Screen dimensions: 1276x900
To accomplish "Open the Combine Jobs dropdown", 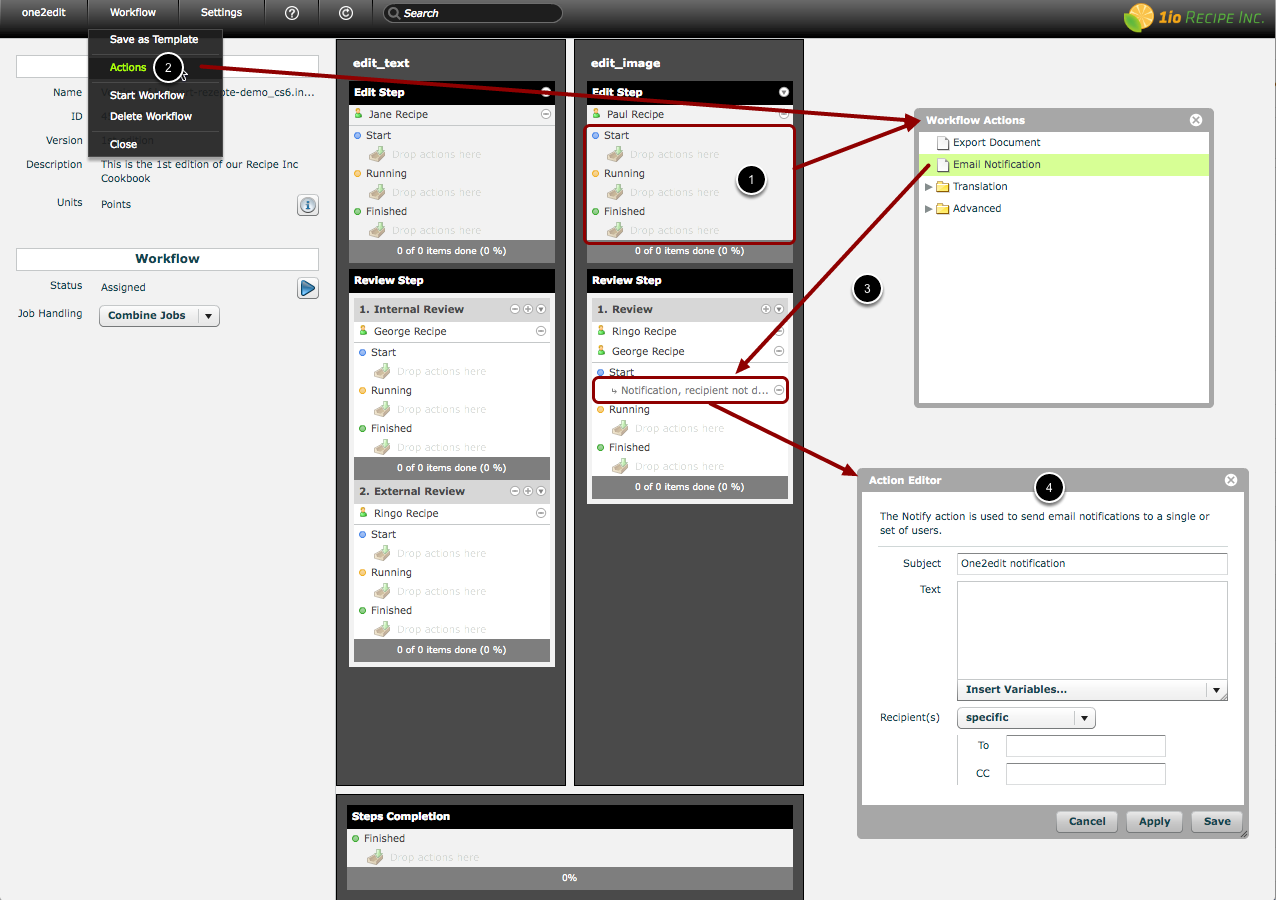I will point(159,316).
